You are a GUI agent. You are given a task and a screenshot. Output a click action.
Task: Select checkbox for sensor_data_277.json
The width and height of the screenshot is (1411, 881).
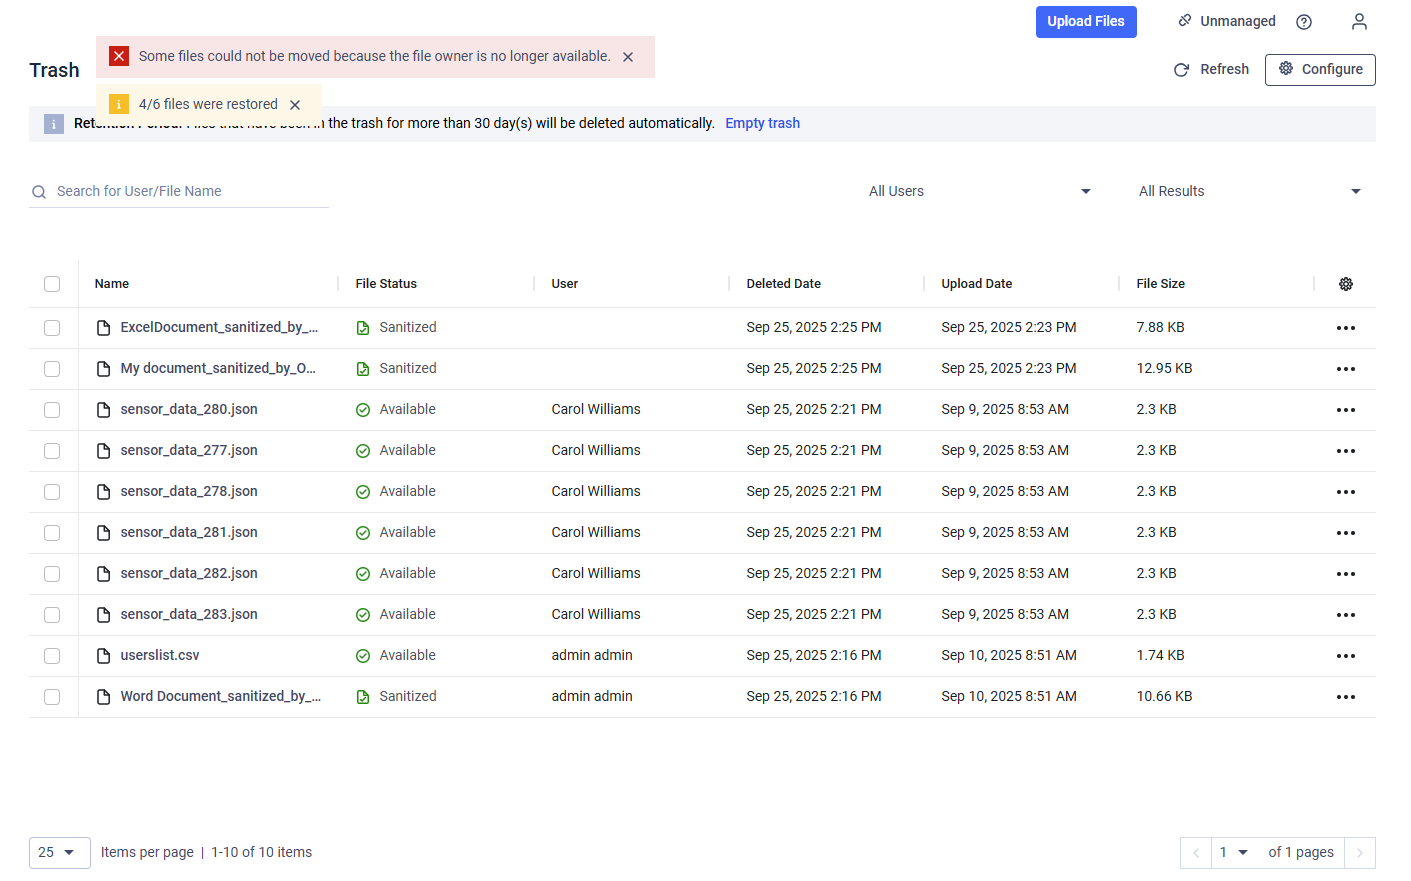click(x=52, y=451)
